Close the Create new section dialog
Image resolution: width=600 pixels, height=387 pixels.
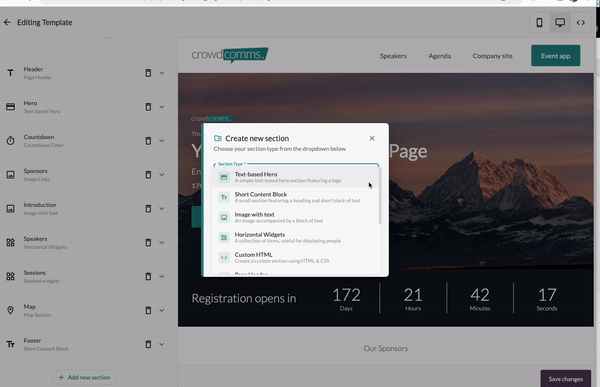point(372,138)
